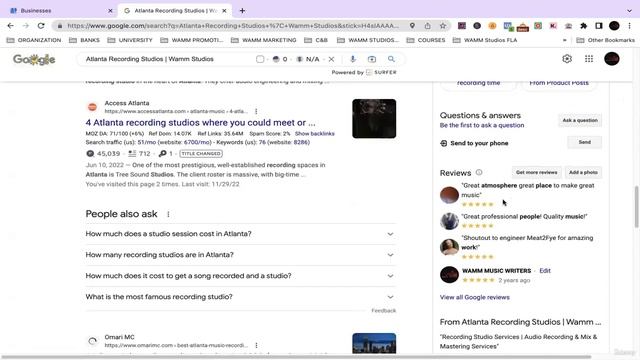Click the Reviews info icon
The height and width of the screenshot is (360, 640).
coord(479,173)
